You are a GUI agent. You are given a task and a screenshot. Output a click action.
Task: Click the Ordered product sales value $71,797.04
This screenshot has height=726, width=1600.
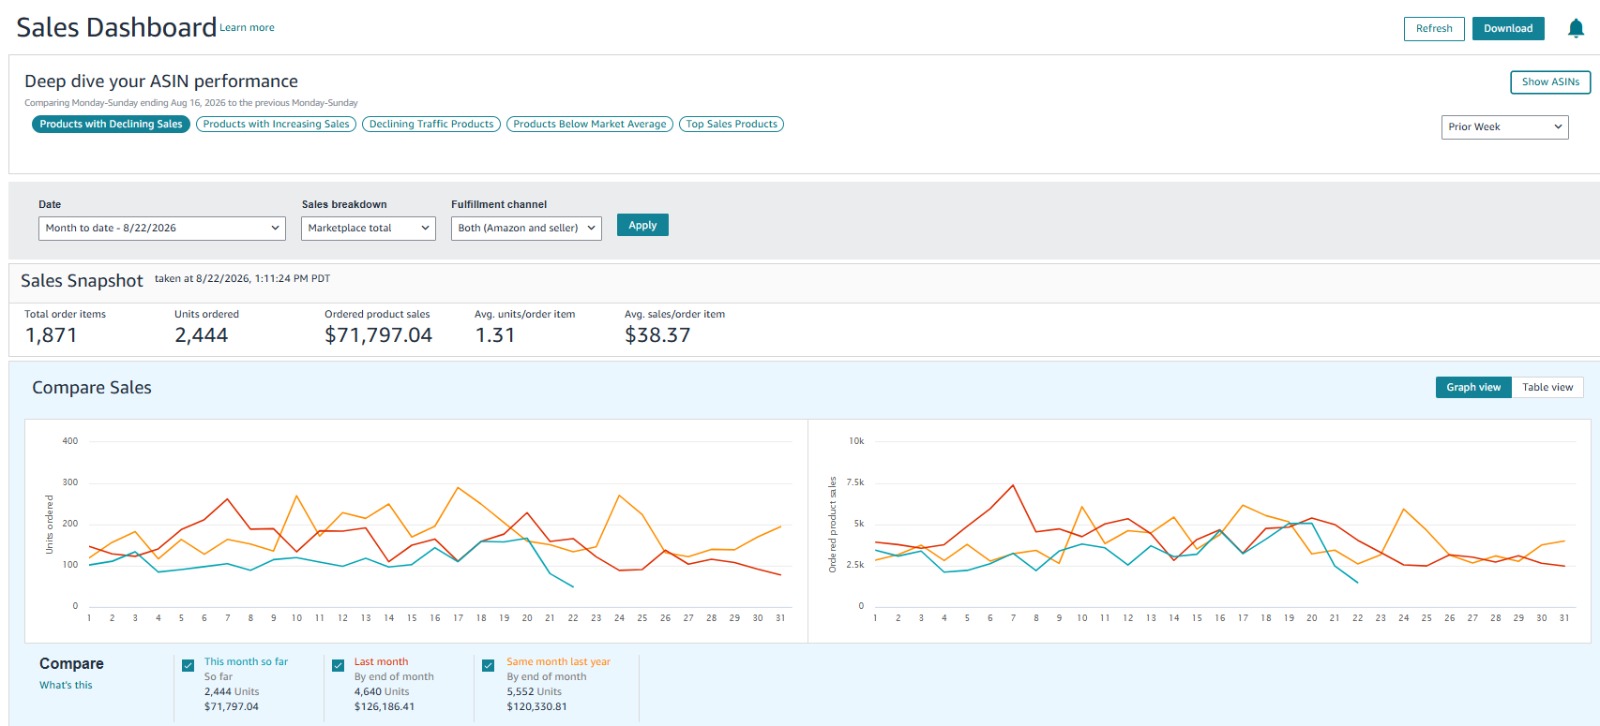pyautogui.click(x=378, y=335)
